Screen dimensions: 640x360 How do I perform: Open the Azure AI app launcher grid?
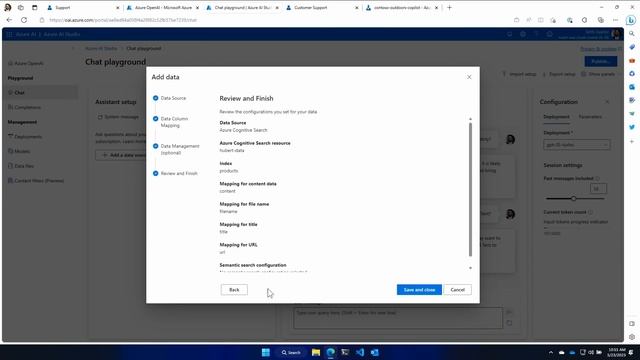pos(9,34)
